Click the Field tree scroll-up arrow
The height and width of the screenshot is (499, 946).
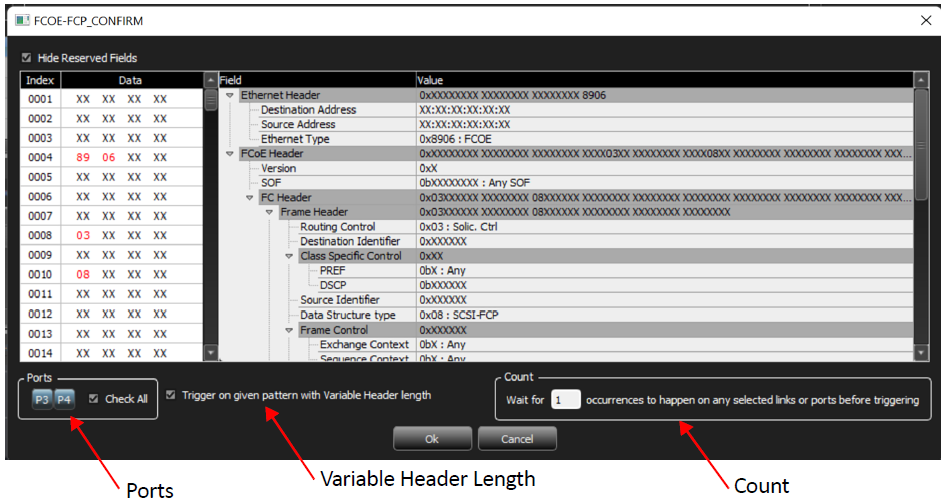click(x=921, y=80)
